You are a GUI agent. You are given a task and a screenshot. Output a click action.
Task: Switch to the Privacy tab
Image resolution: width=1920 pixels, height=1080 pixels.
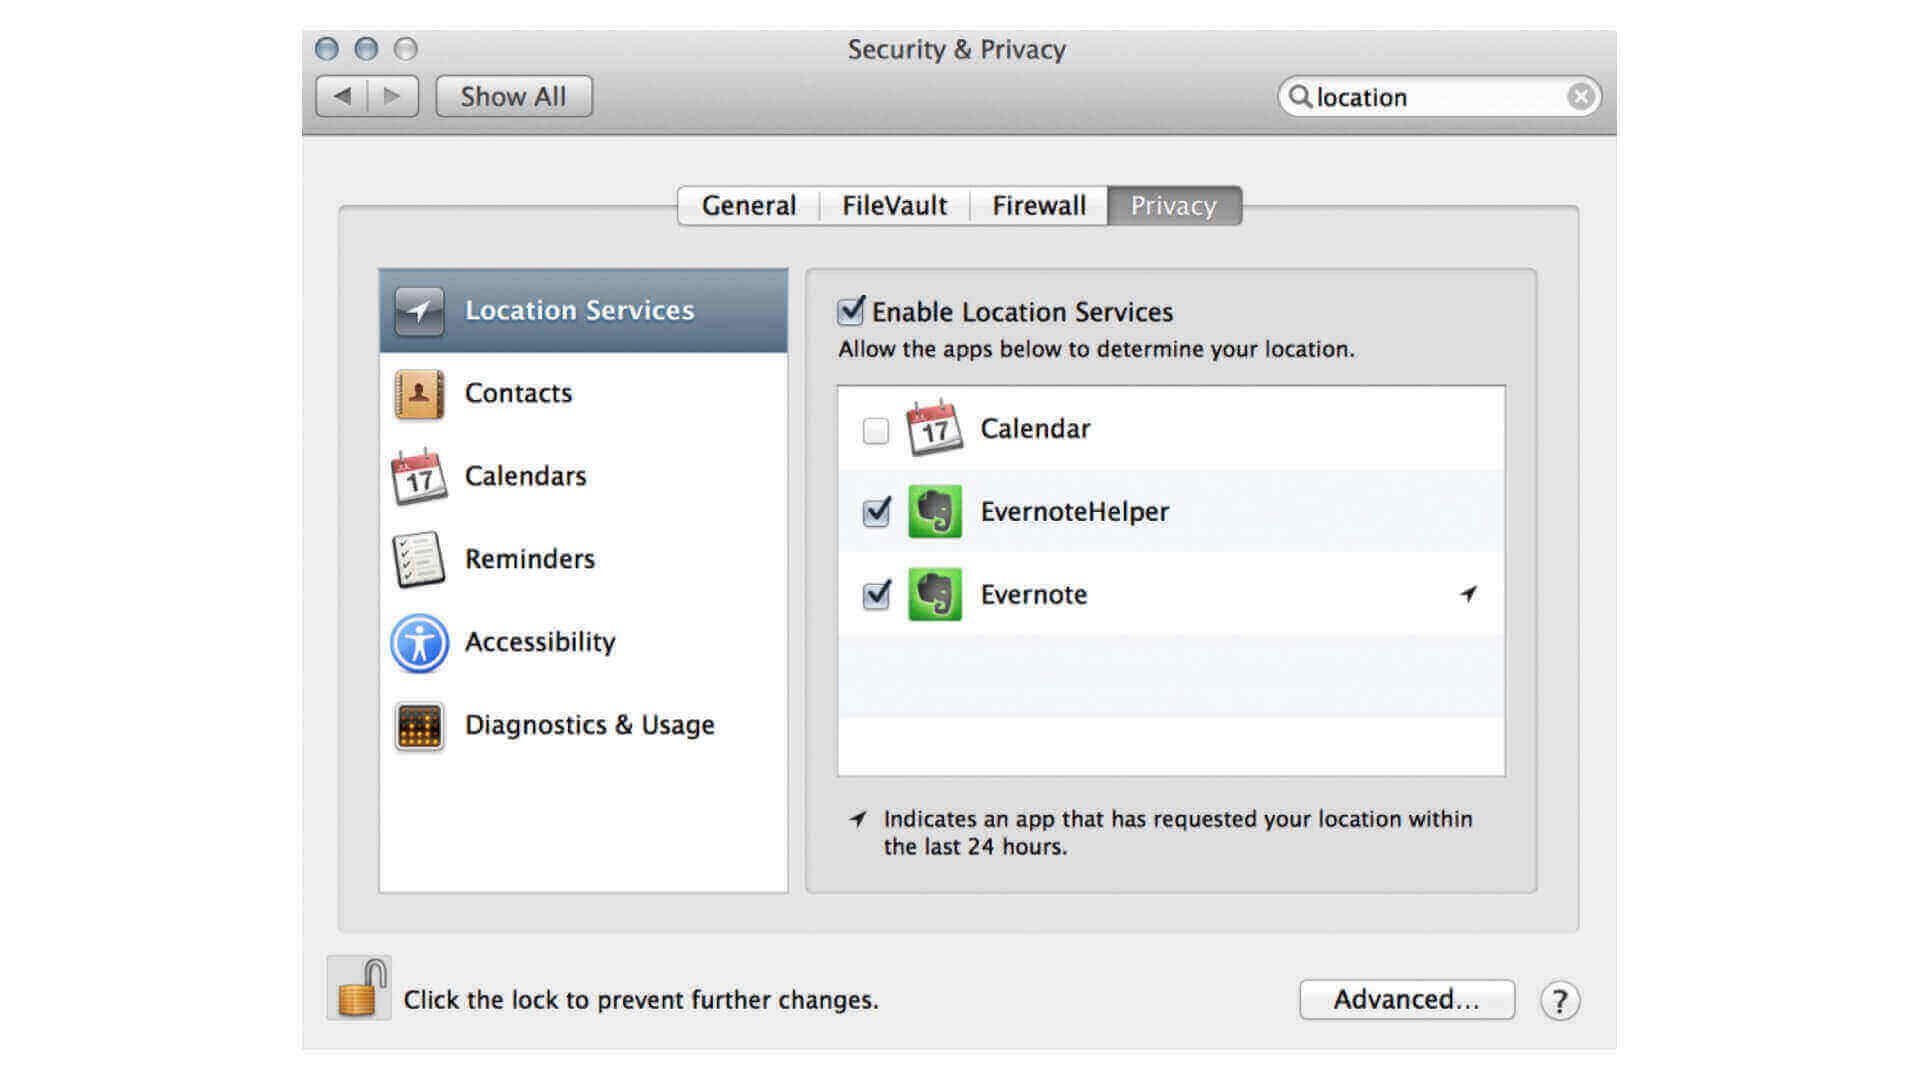click(x=1173, y=205)
